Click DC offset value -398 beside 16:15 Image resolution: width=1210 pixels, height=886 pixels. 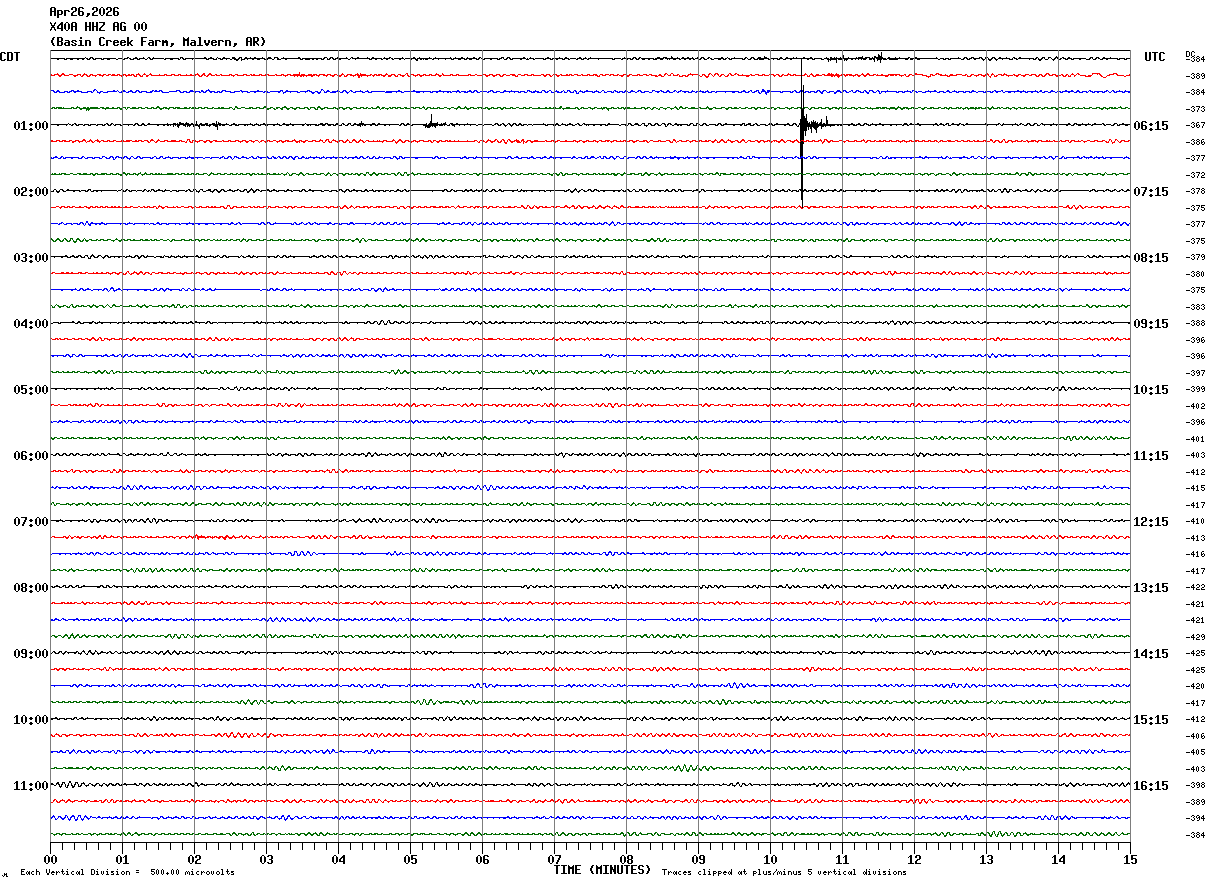pyautogui.click(x=1194, y=785)
